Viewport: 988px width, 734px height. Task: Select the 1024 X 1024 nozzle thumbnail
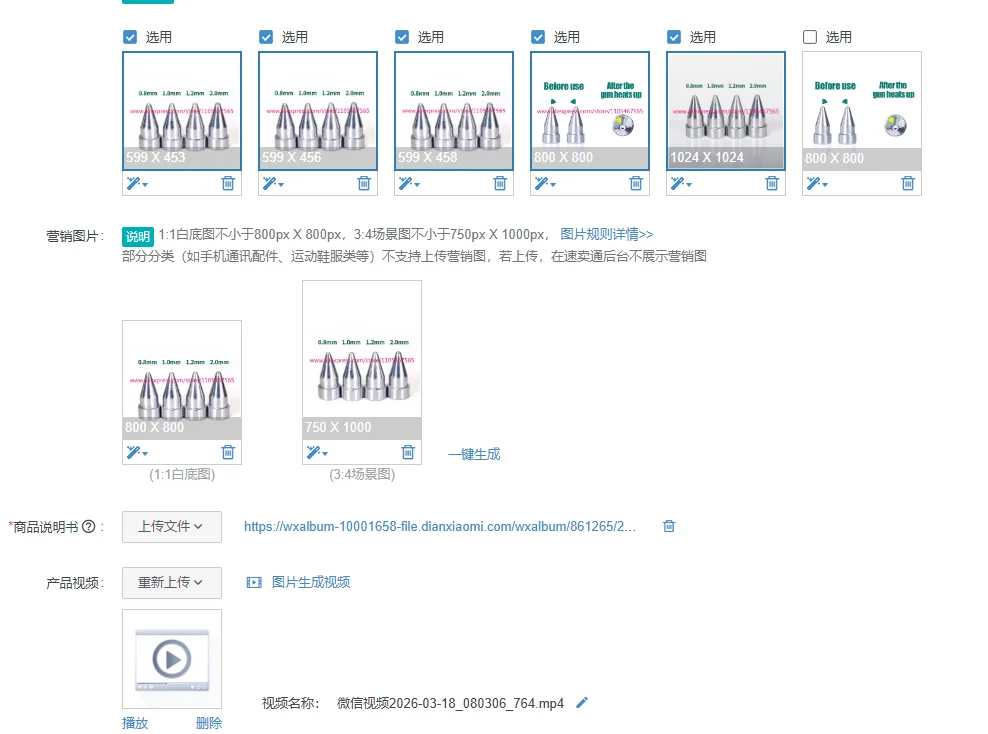coord(726,111)
